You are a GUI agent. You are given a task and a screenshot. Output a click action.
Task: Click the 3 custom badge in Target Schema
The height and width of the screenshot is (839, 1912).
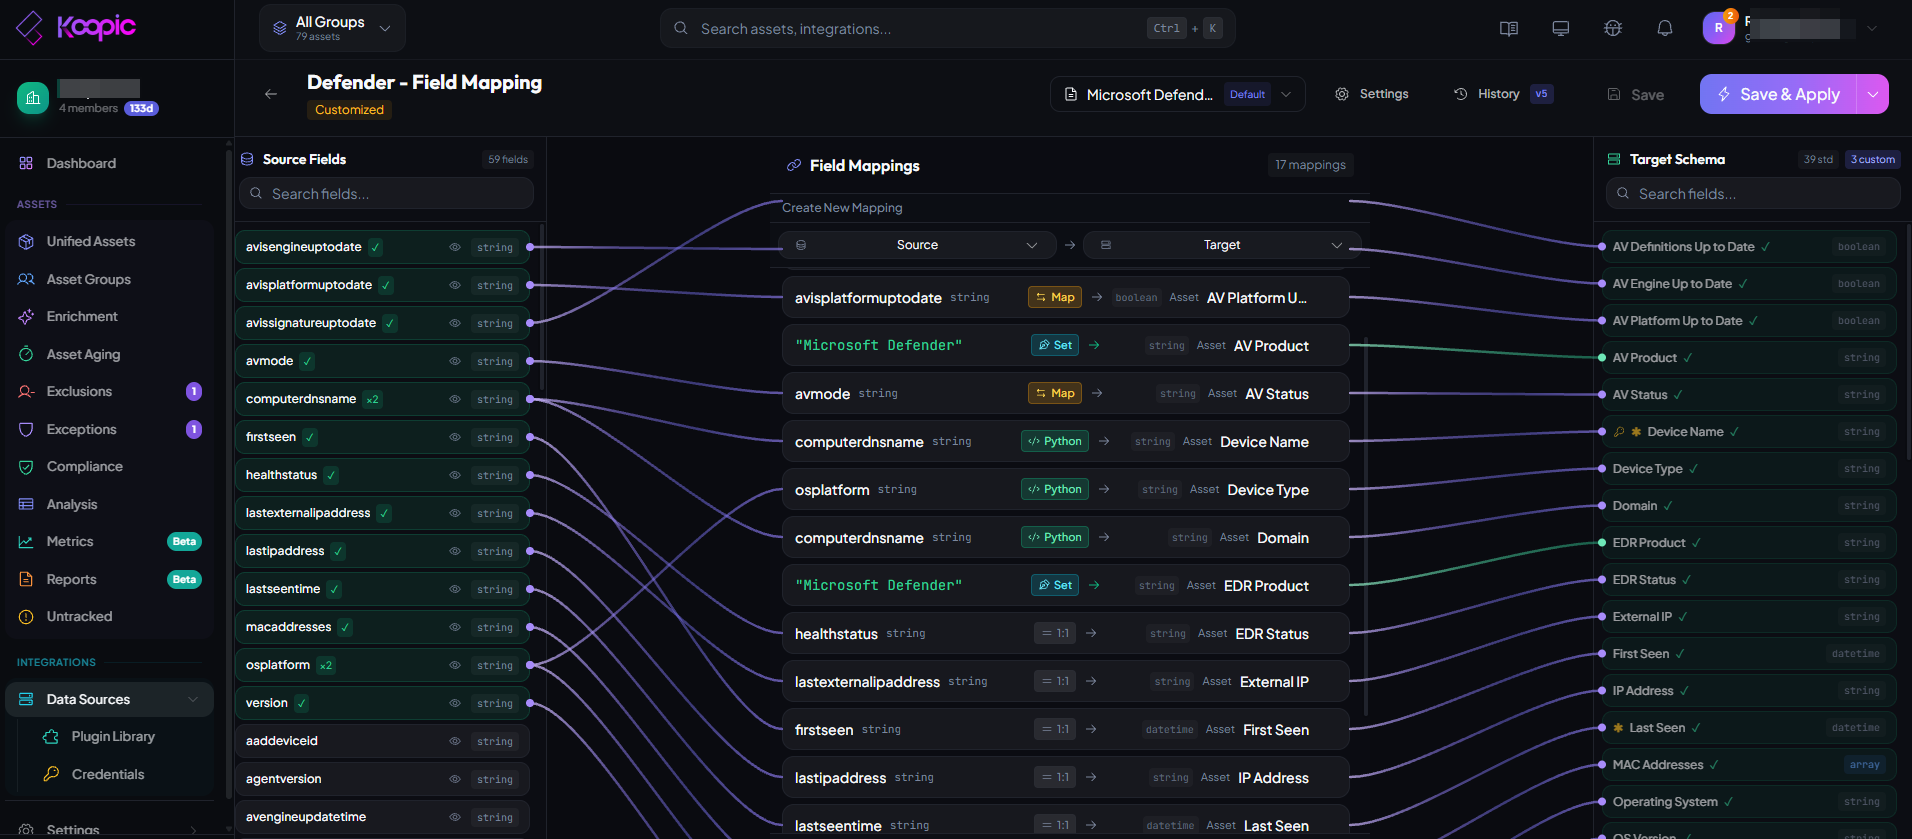[x=1872, y=159]
